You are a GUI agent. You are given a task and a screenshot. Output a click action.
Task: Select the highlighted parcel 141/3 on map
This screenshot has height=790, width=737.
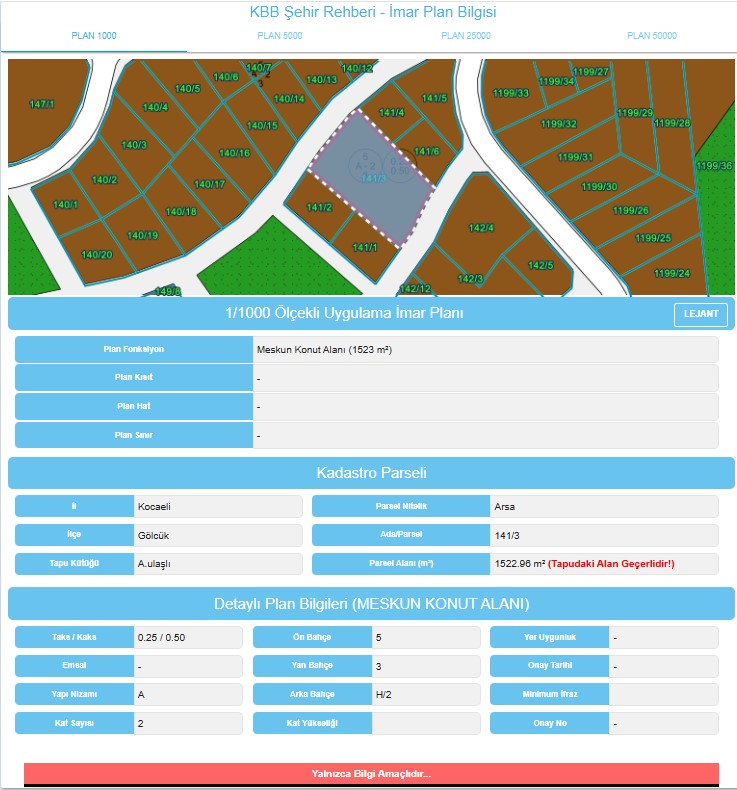[x=372, y=178]
